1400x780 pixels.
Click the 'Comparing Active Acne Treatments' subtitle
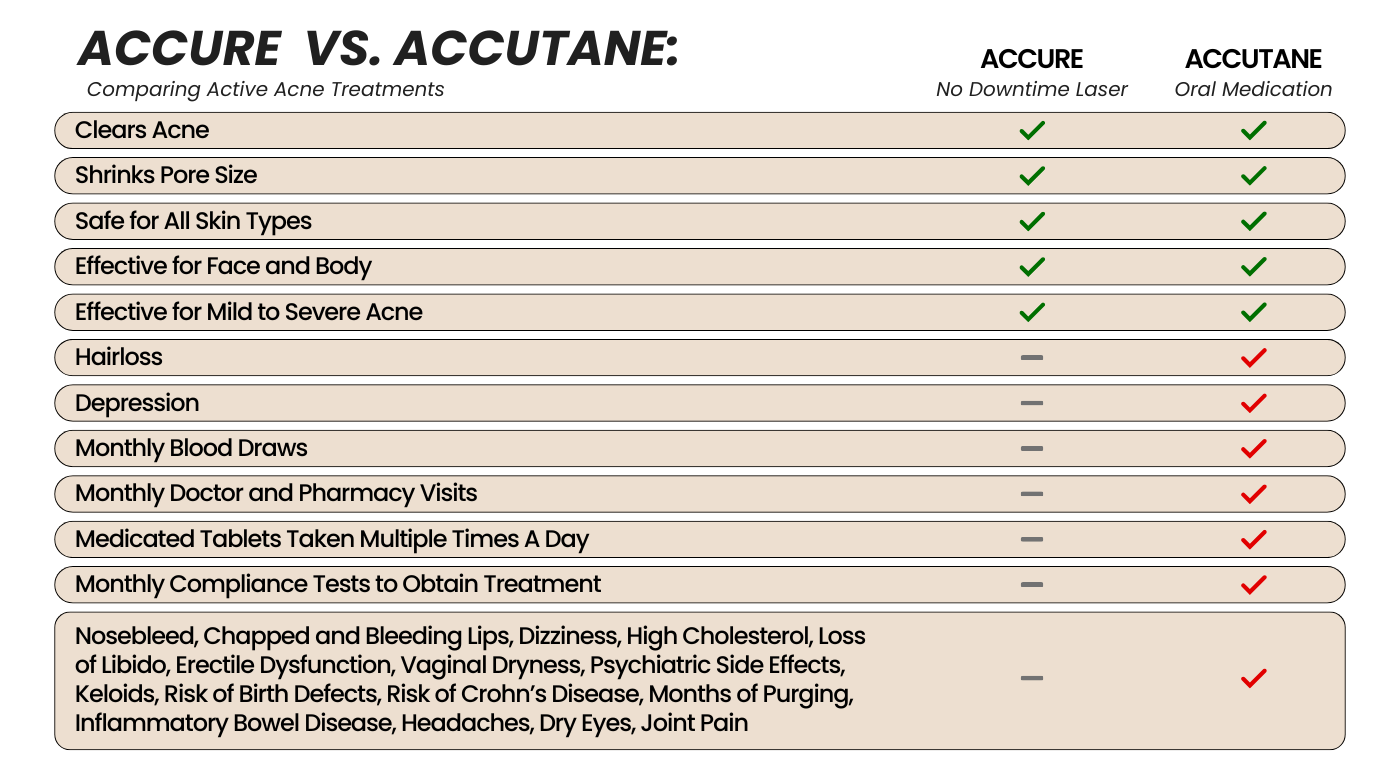point(265,89)
